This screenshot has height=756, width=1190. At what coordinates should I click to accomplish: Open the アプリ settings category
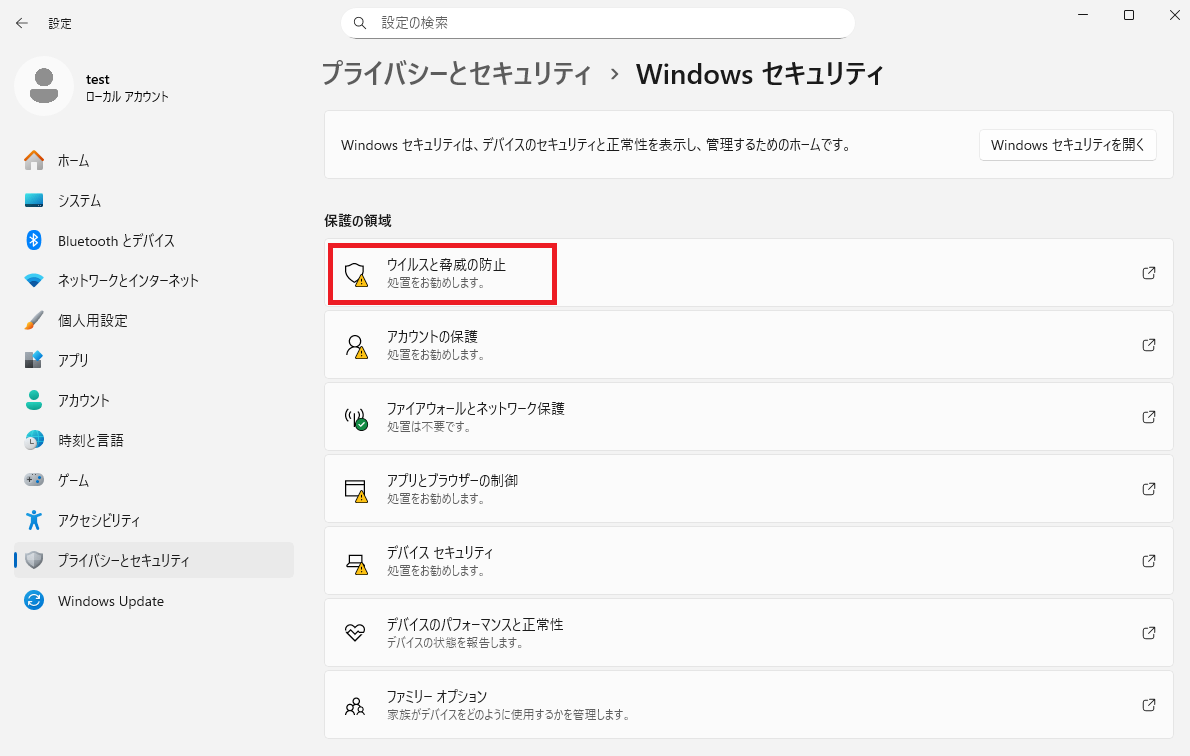pos(154,360)
